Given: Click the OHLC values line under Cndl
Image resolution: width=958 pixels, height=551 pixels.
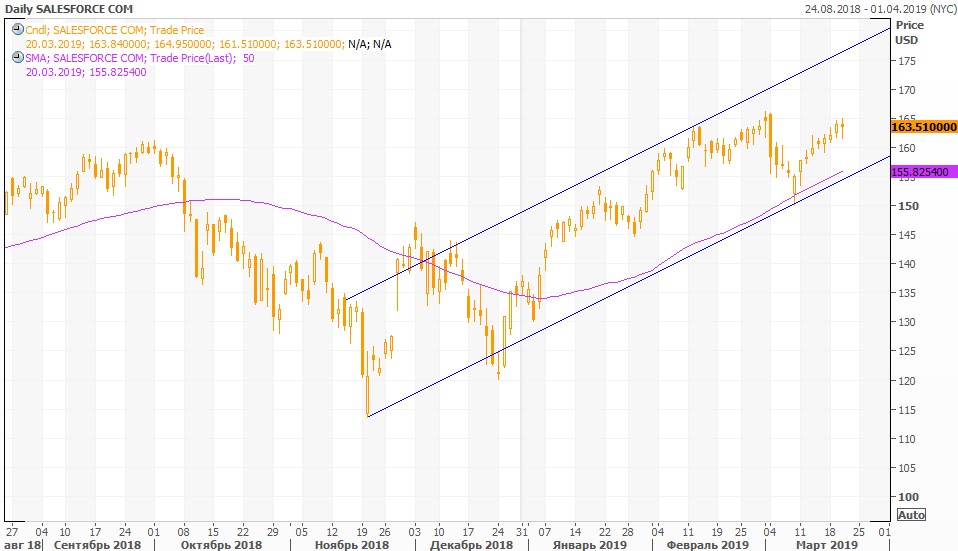Looking at the screenshot, I should 185,44.
